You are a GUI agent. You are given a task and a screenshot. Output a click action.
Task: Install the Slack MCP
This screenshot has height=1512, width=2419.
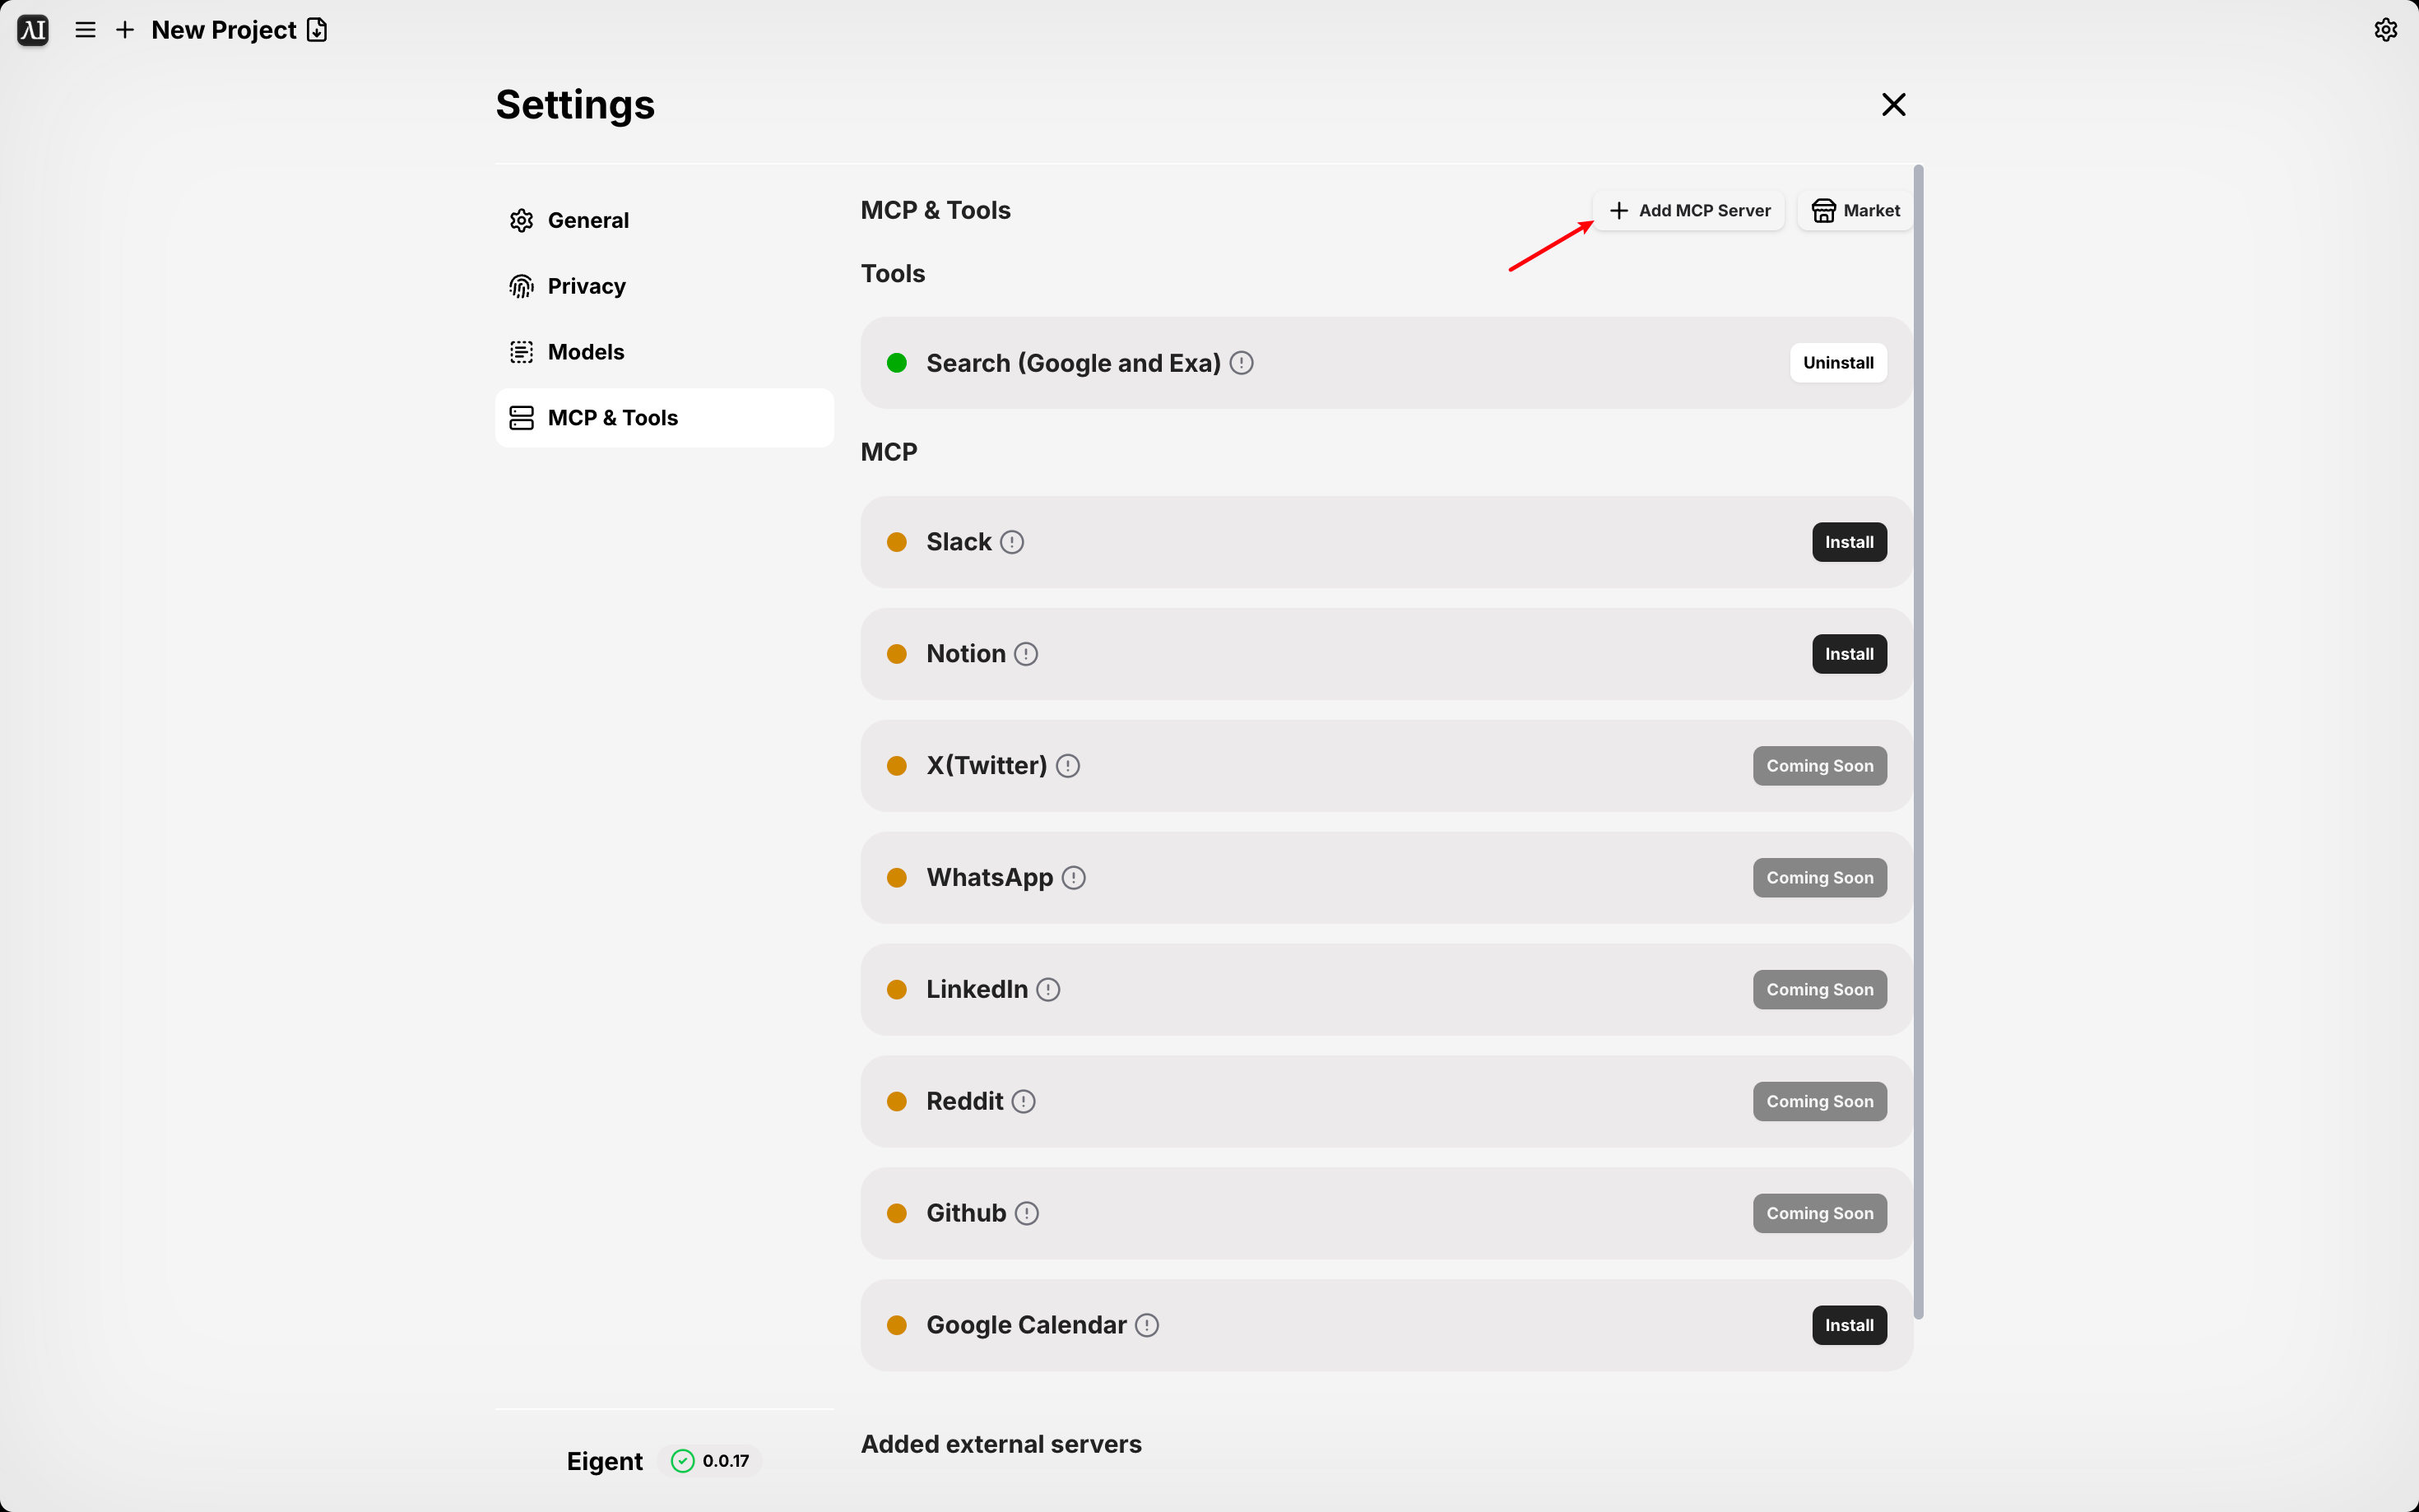[x=1849, y=542]
